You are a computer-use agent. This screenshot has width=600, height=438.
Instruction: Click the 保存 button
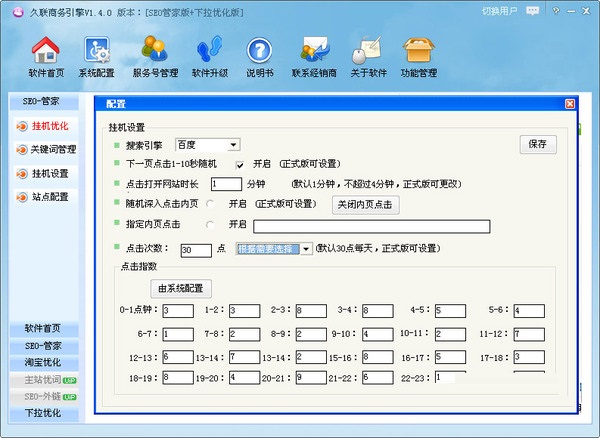(x=538, y=144)
